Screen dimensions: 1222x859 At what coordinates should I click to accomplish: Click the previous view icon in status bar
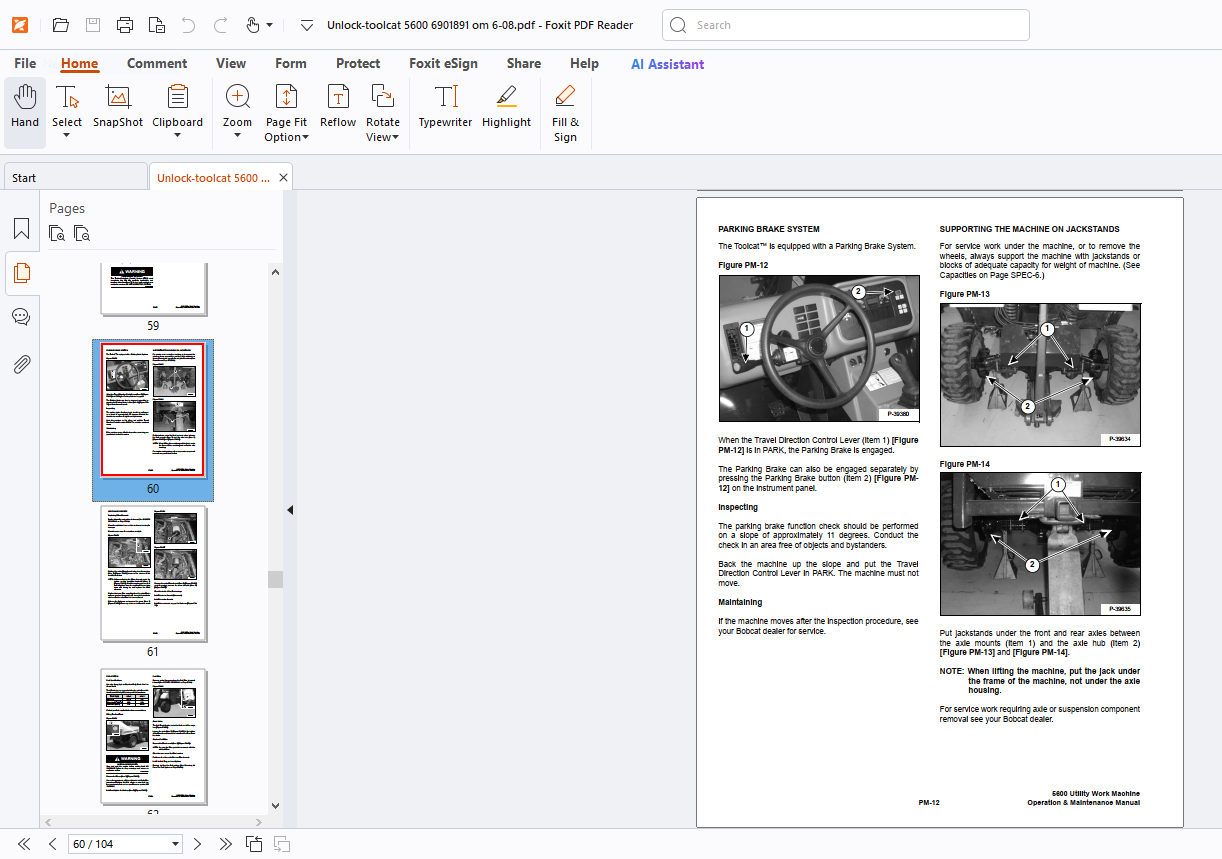[x=254, y=844]
